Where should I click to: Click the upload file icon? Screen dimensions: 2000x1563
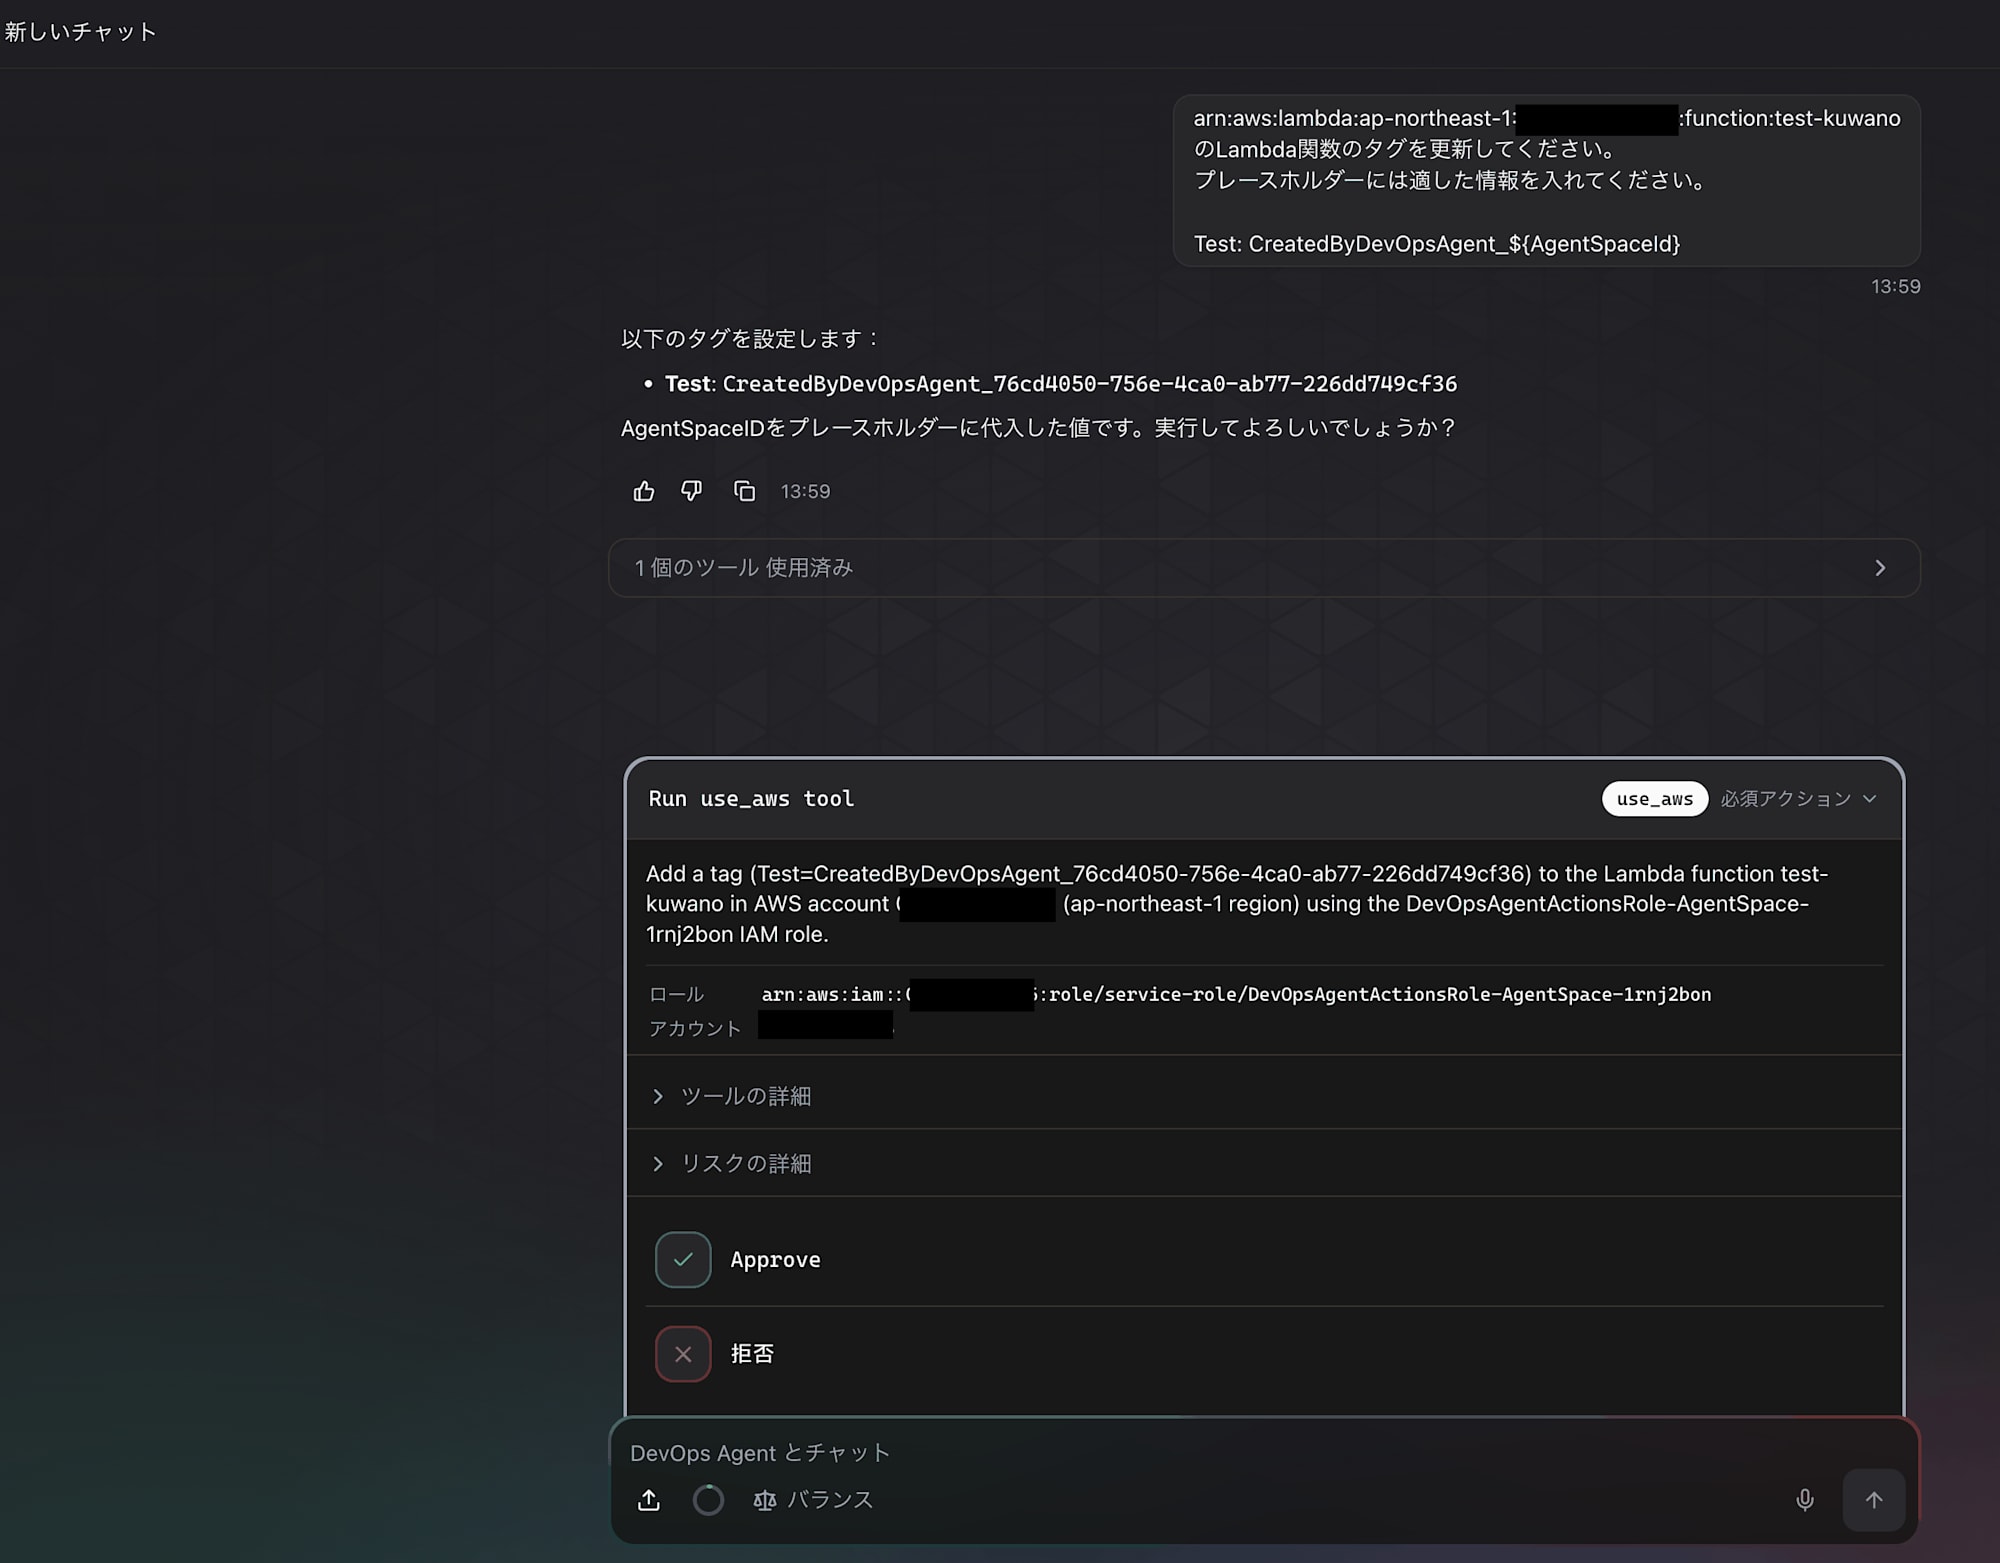point(649,1500)
